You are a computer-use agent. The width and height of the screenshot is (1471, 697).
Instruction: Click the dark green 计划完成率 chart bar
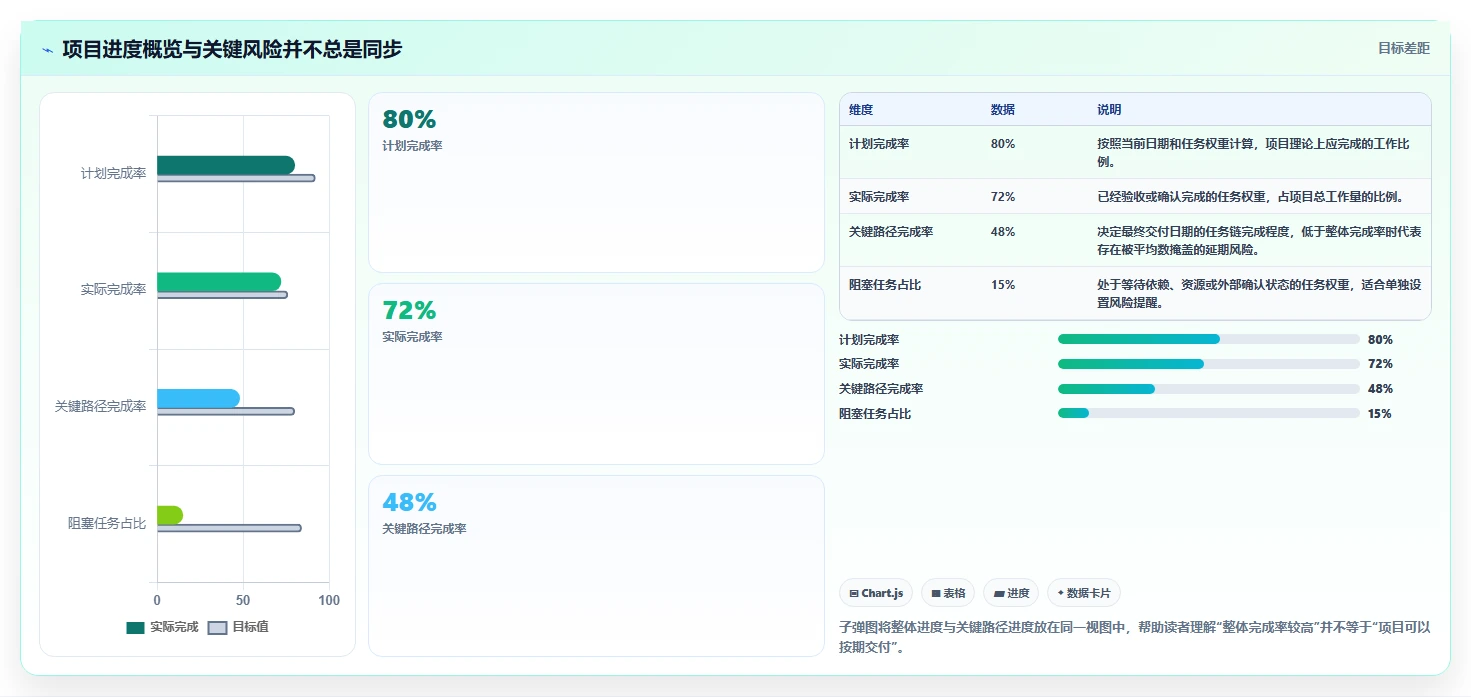[225, 165]
